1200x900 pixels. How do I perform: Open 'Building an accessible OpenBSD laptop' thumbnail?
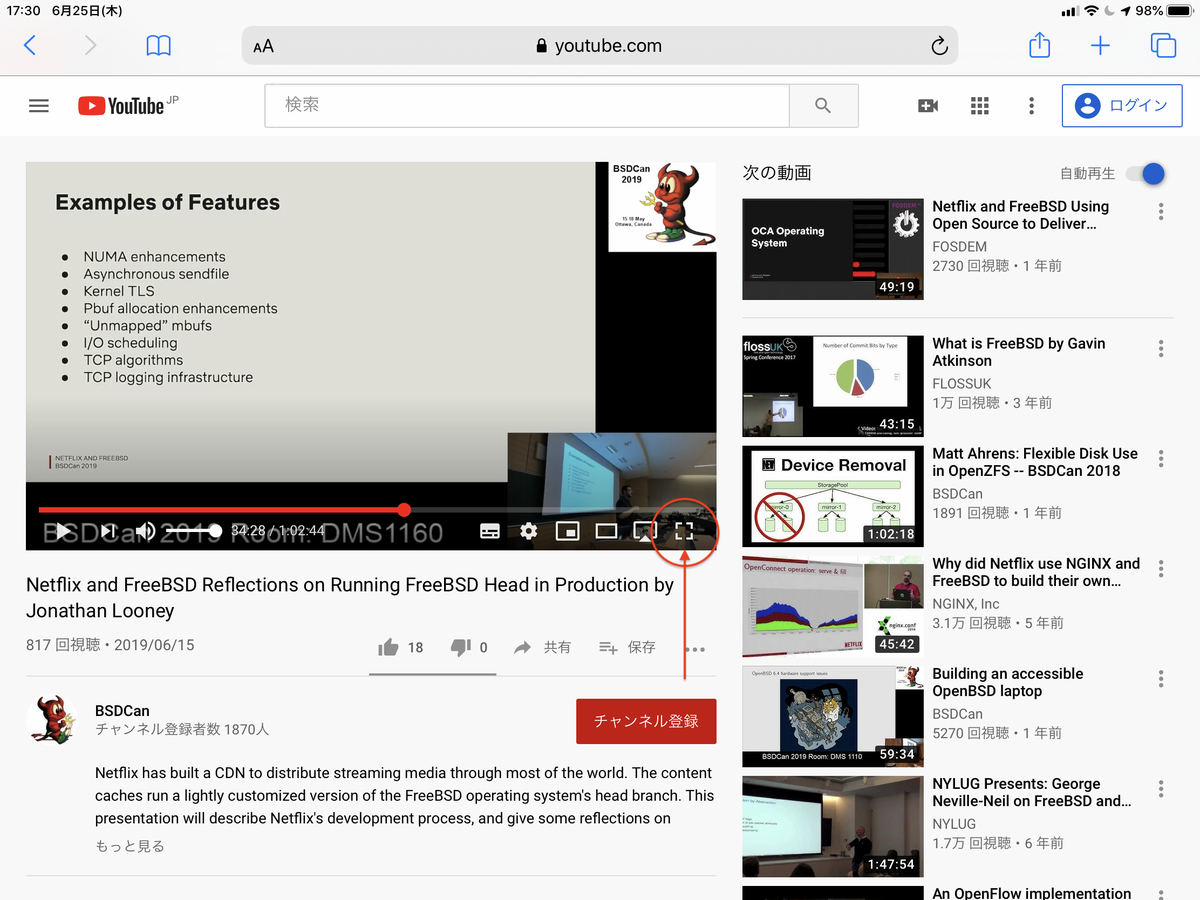[833, 716]
